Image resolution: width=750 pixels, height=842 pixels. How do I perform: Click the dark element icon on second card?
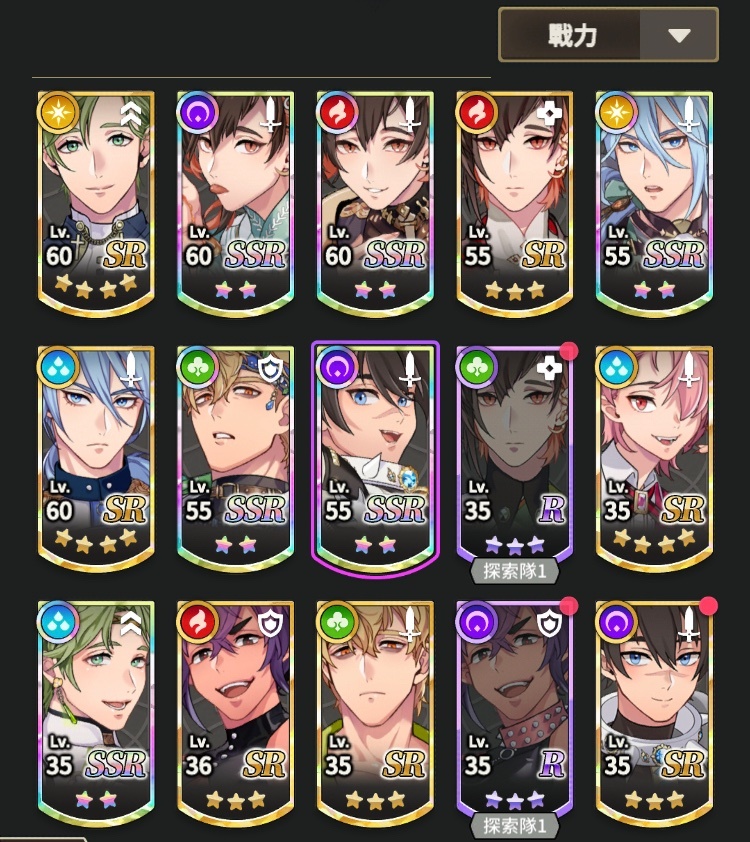click(x=198, y=112)
